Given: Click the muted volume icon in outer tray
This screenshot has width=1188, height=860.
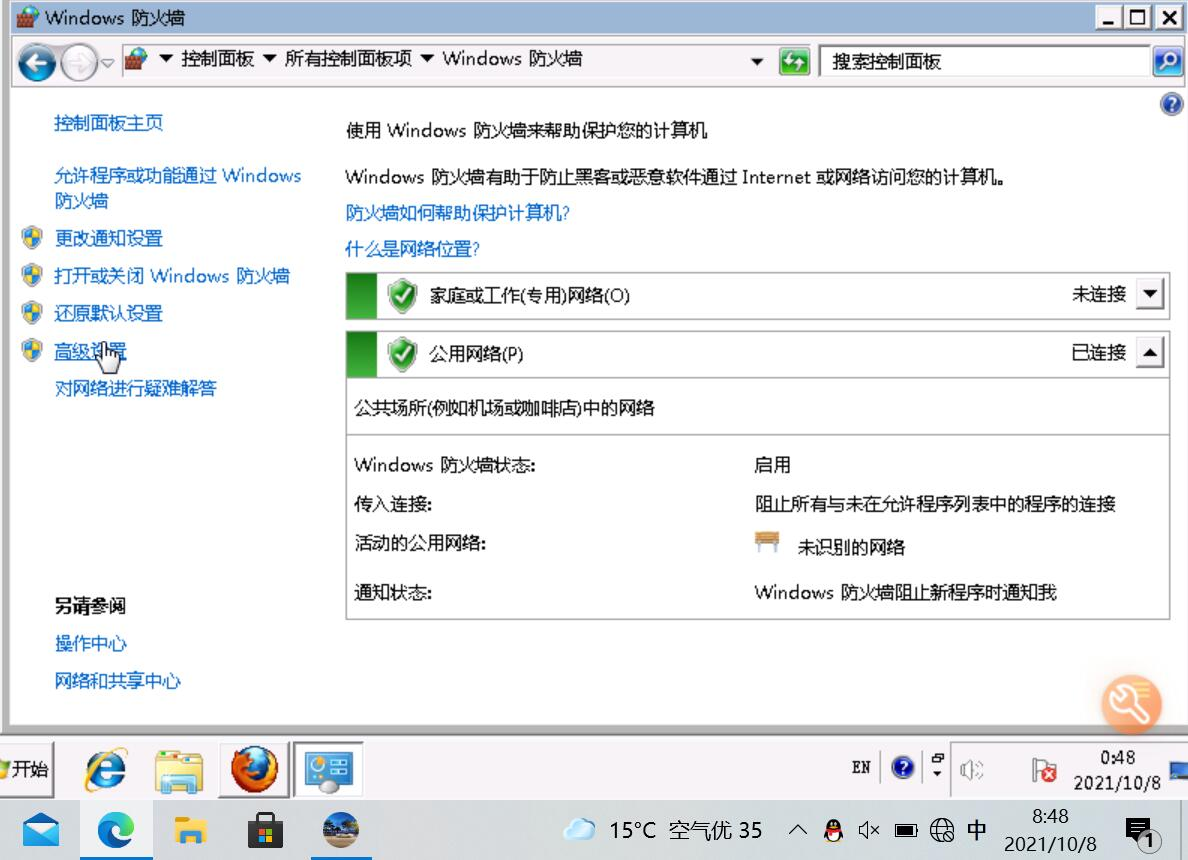Looking at the screenshot, I should [868, 830].
